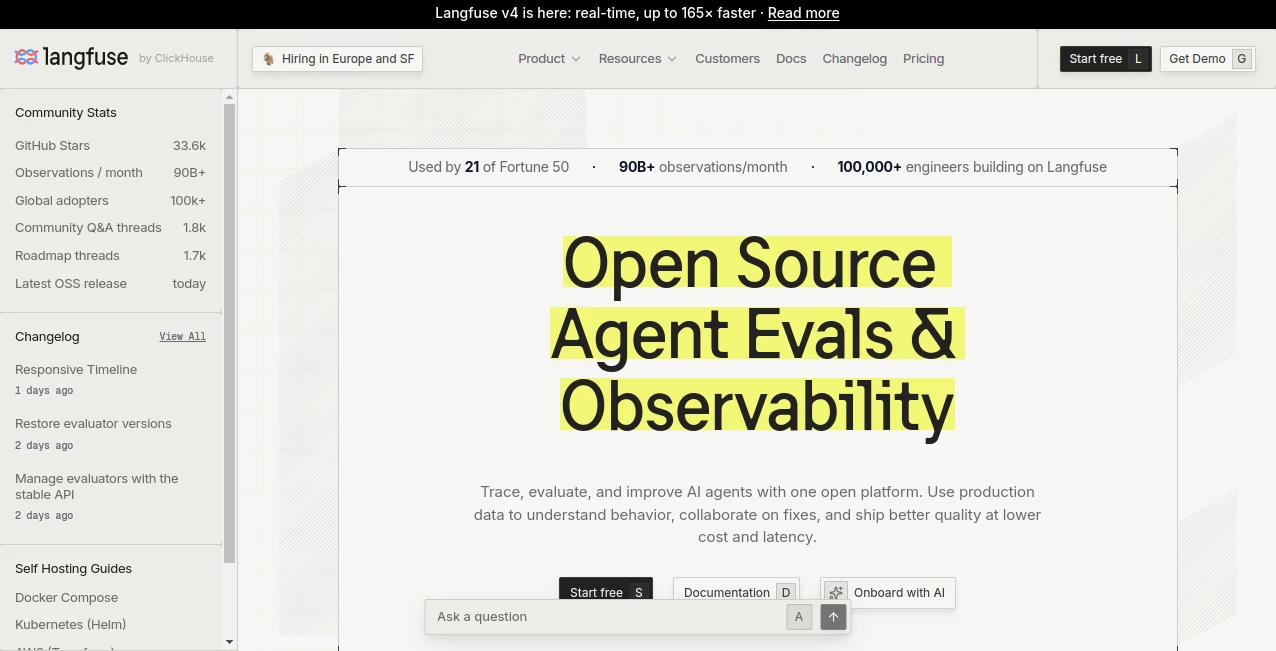Screen dimensions: 1276x651
Task: Click the sidebar vertical scrollbar
Action: click(x=229, y=333)
